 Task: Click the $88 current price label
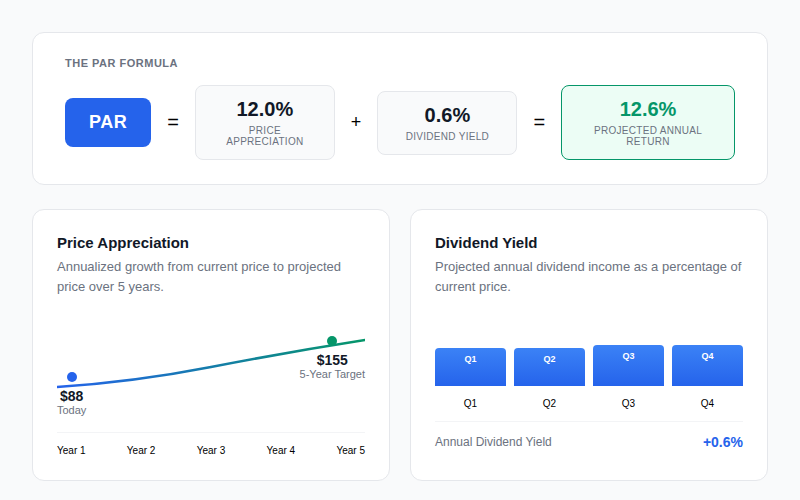[x=71, y=396]
